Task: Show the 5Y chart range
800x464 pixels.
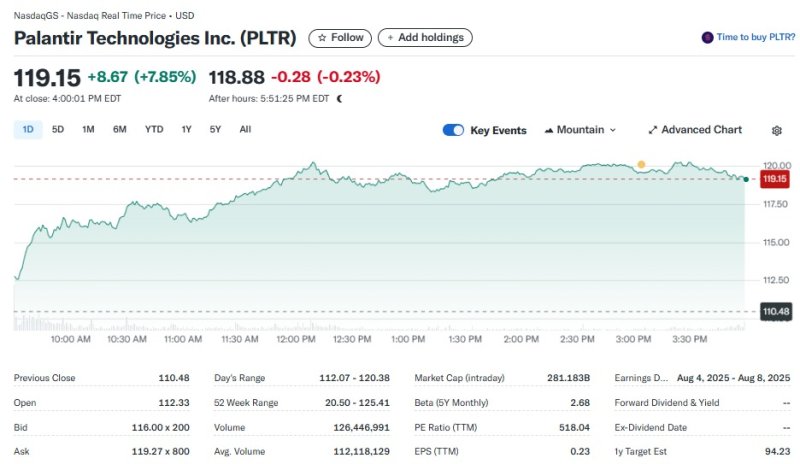Action: (215, 129)
